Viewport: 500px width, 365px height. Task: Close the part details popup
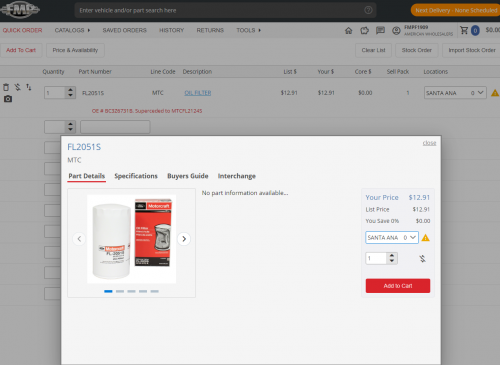(x=429, y=143)
